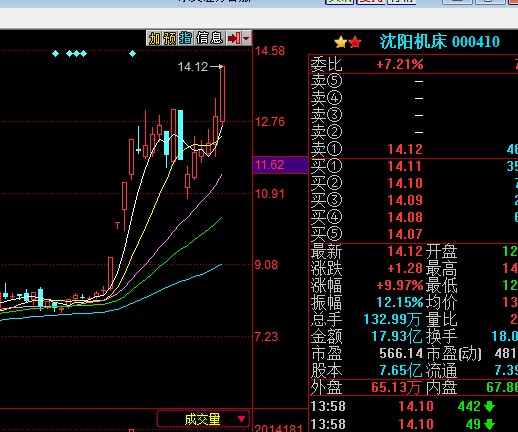Viewport: 518px width, 432px height.
Task: Click the 卖② row label
Action: pos(326,132)
